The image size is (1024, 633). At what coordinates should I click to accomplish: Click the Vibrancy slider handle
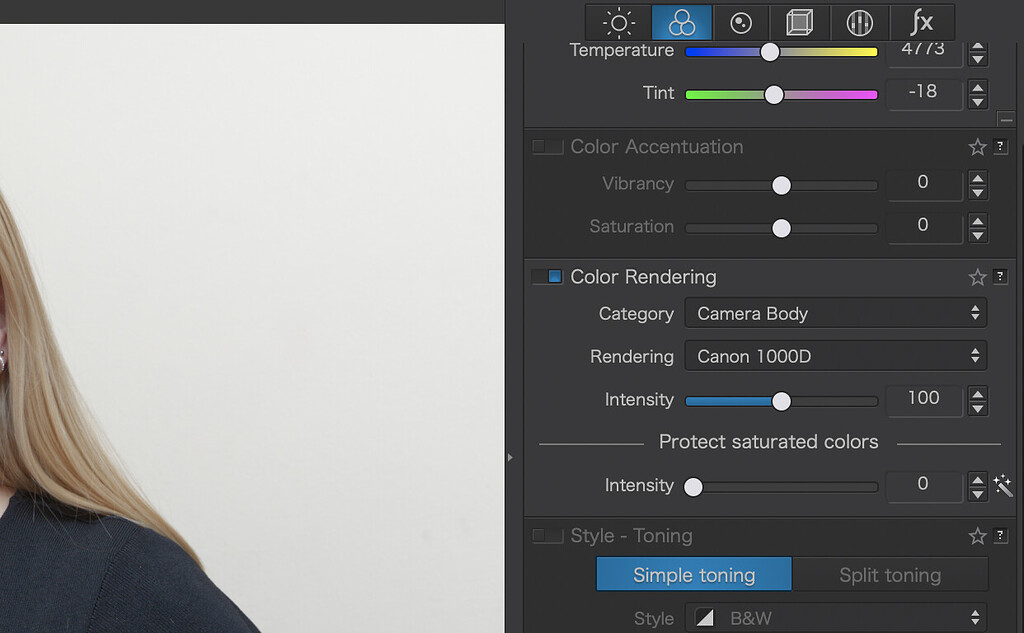tap(781, 186)
